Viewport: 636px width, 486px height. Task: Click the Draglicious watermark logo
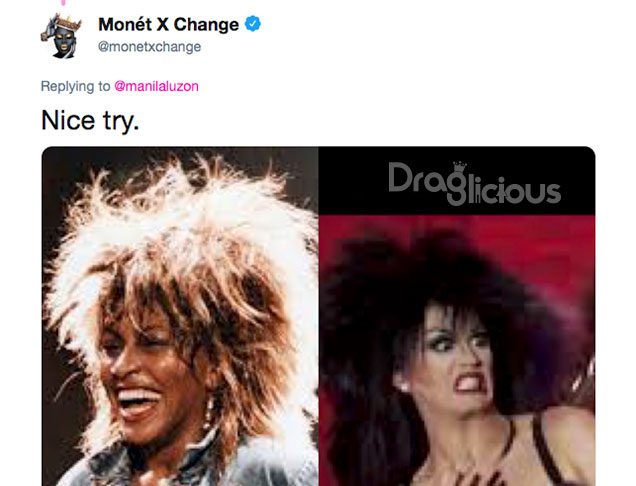point(474,183)
